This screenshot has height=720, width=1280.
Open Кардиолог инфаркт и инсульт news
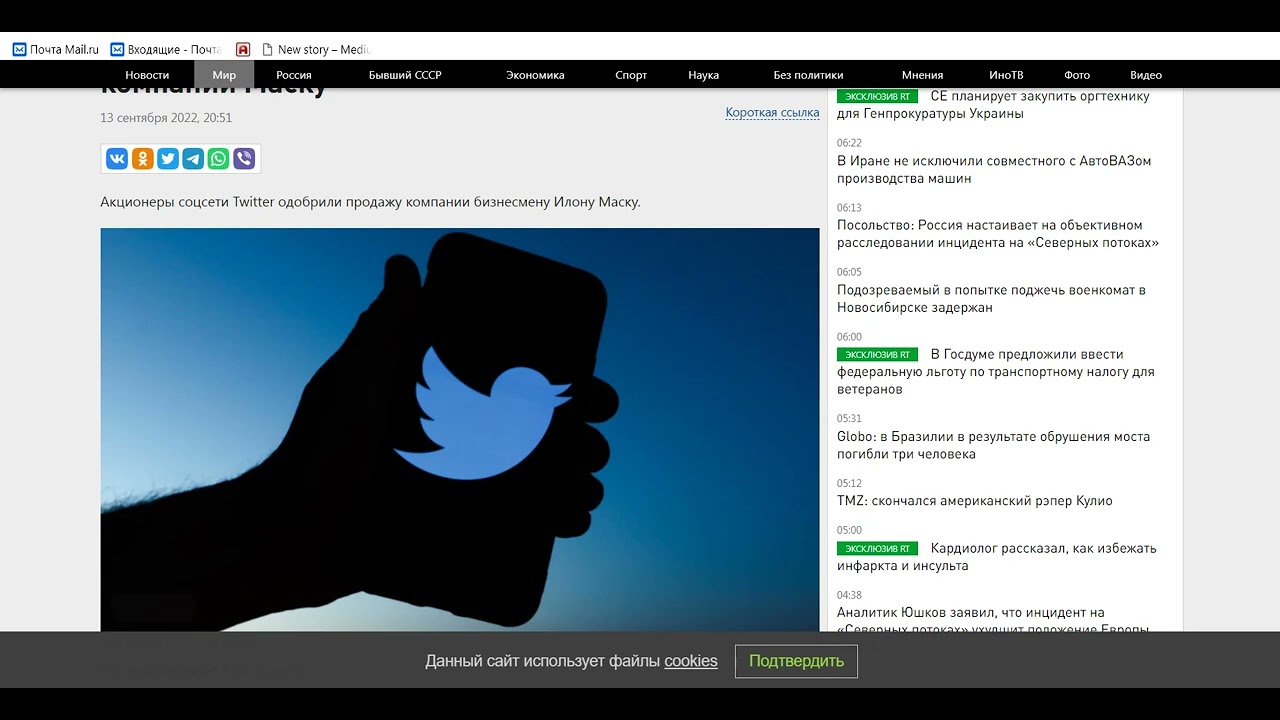point(997,557)
